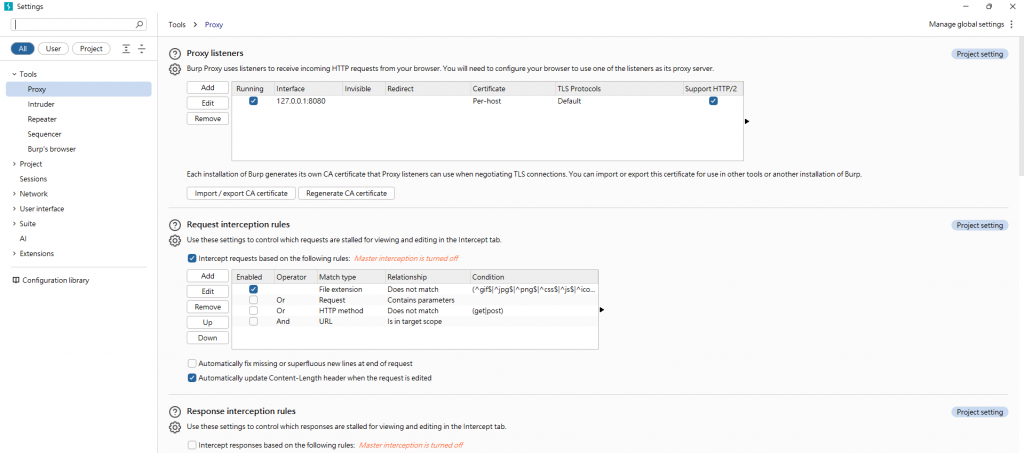Click the Burp Settings app icon
Image resolution: width=1024 pixels, height=453 pixels.
point(8,6)
